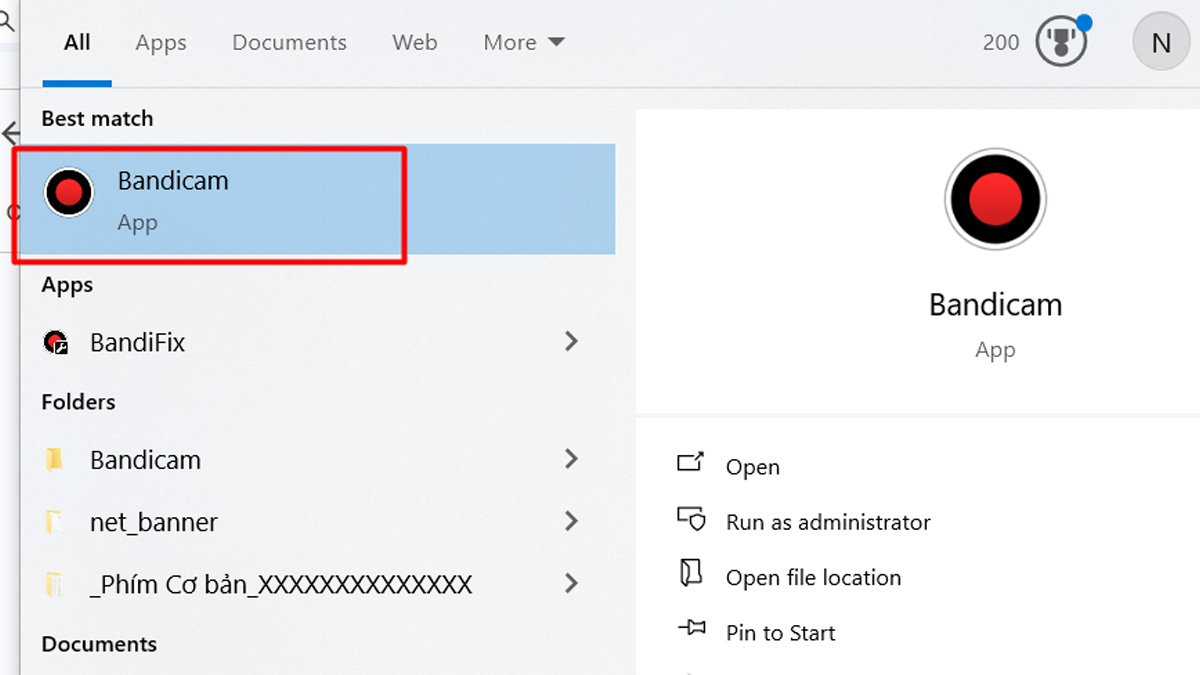Open the _Phím Cơ bản folder result
Image resolution: width=1200 pixels, height=675 pixels.
pyautogui.click(x=317, y=584)
